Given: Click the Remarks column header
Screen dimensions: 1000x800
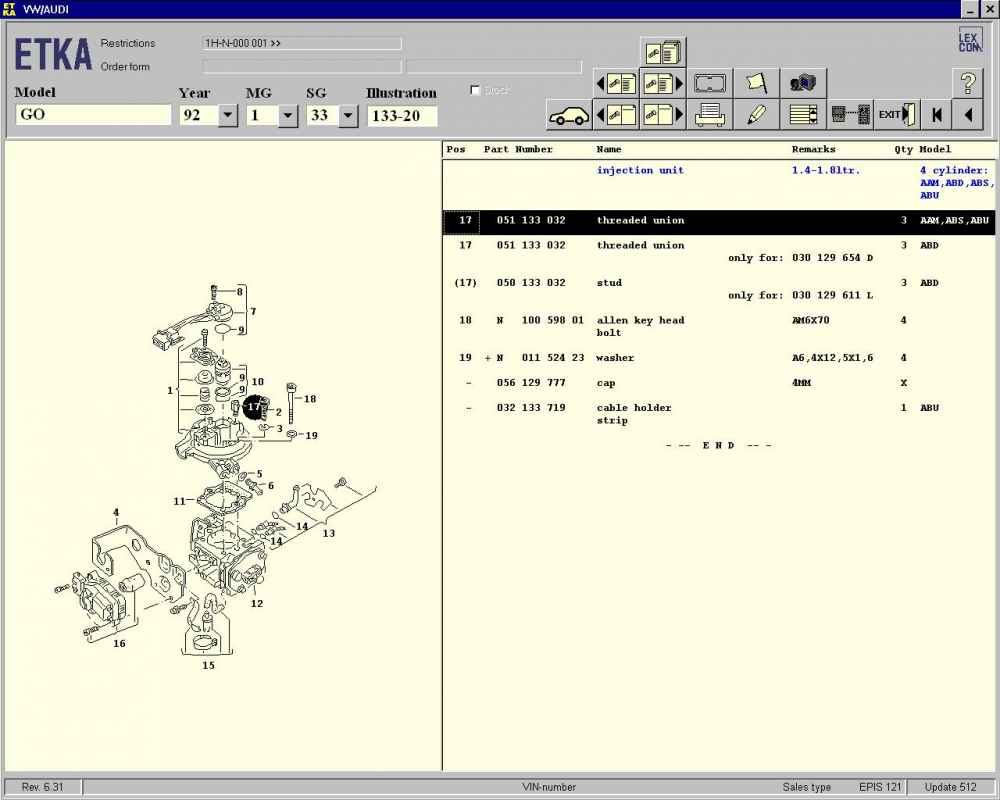Looking at the screenshot, I should coord(813,149).
